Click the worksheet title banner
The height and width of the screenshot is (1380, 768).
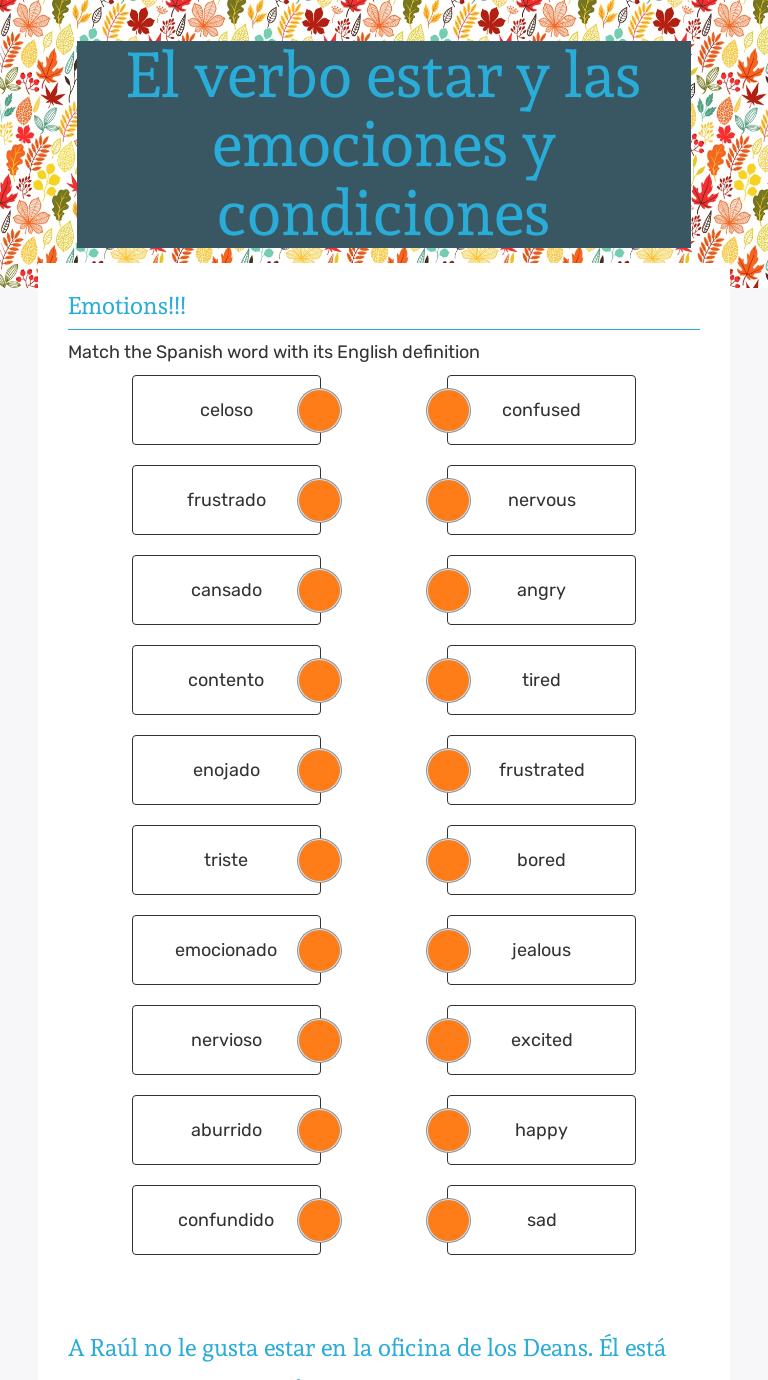tap(384, 144)
